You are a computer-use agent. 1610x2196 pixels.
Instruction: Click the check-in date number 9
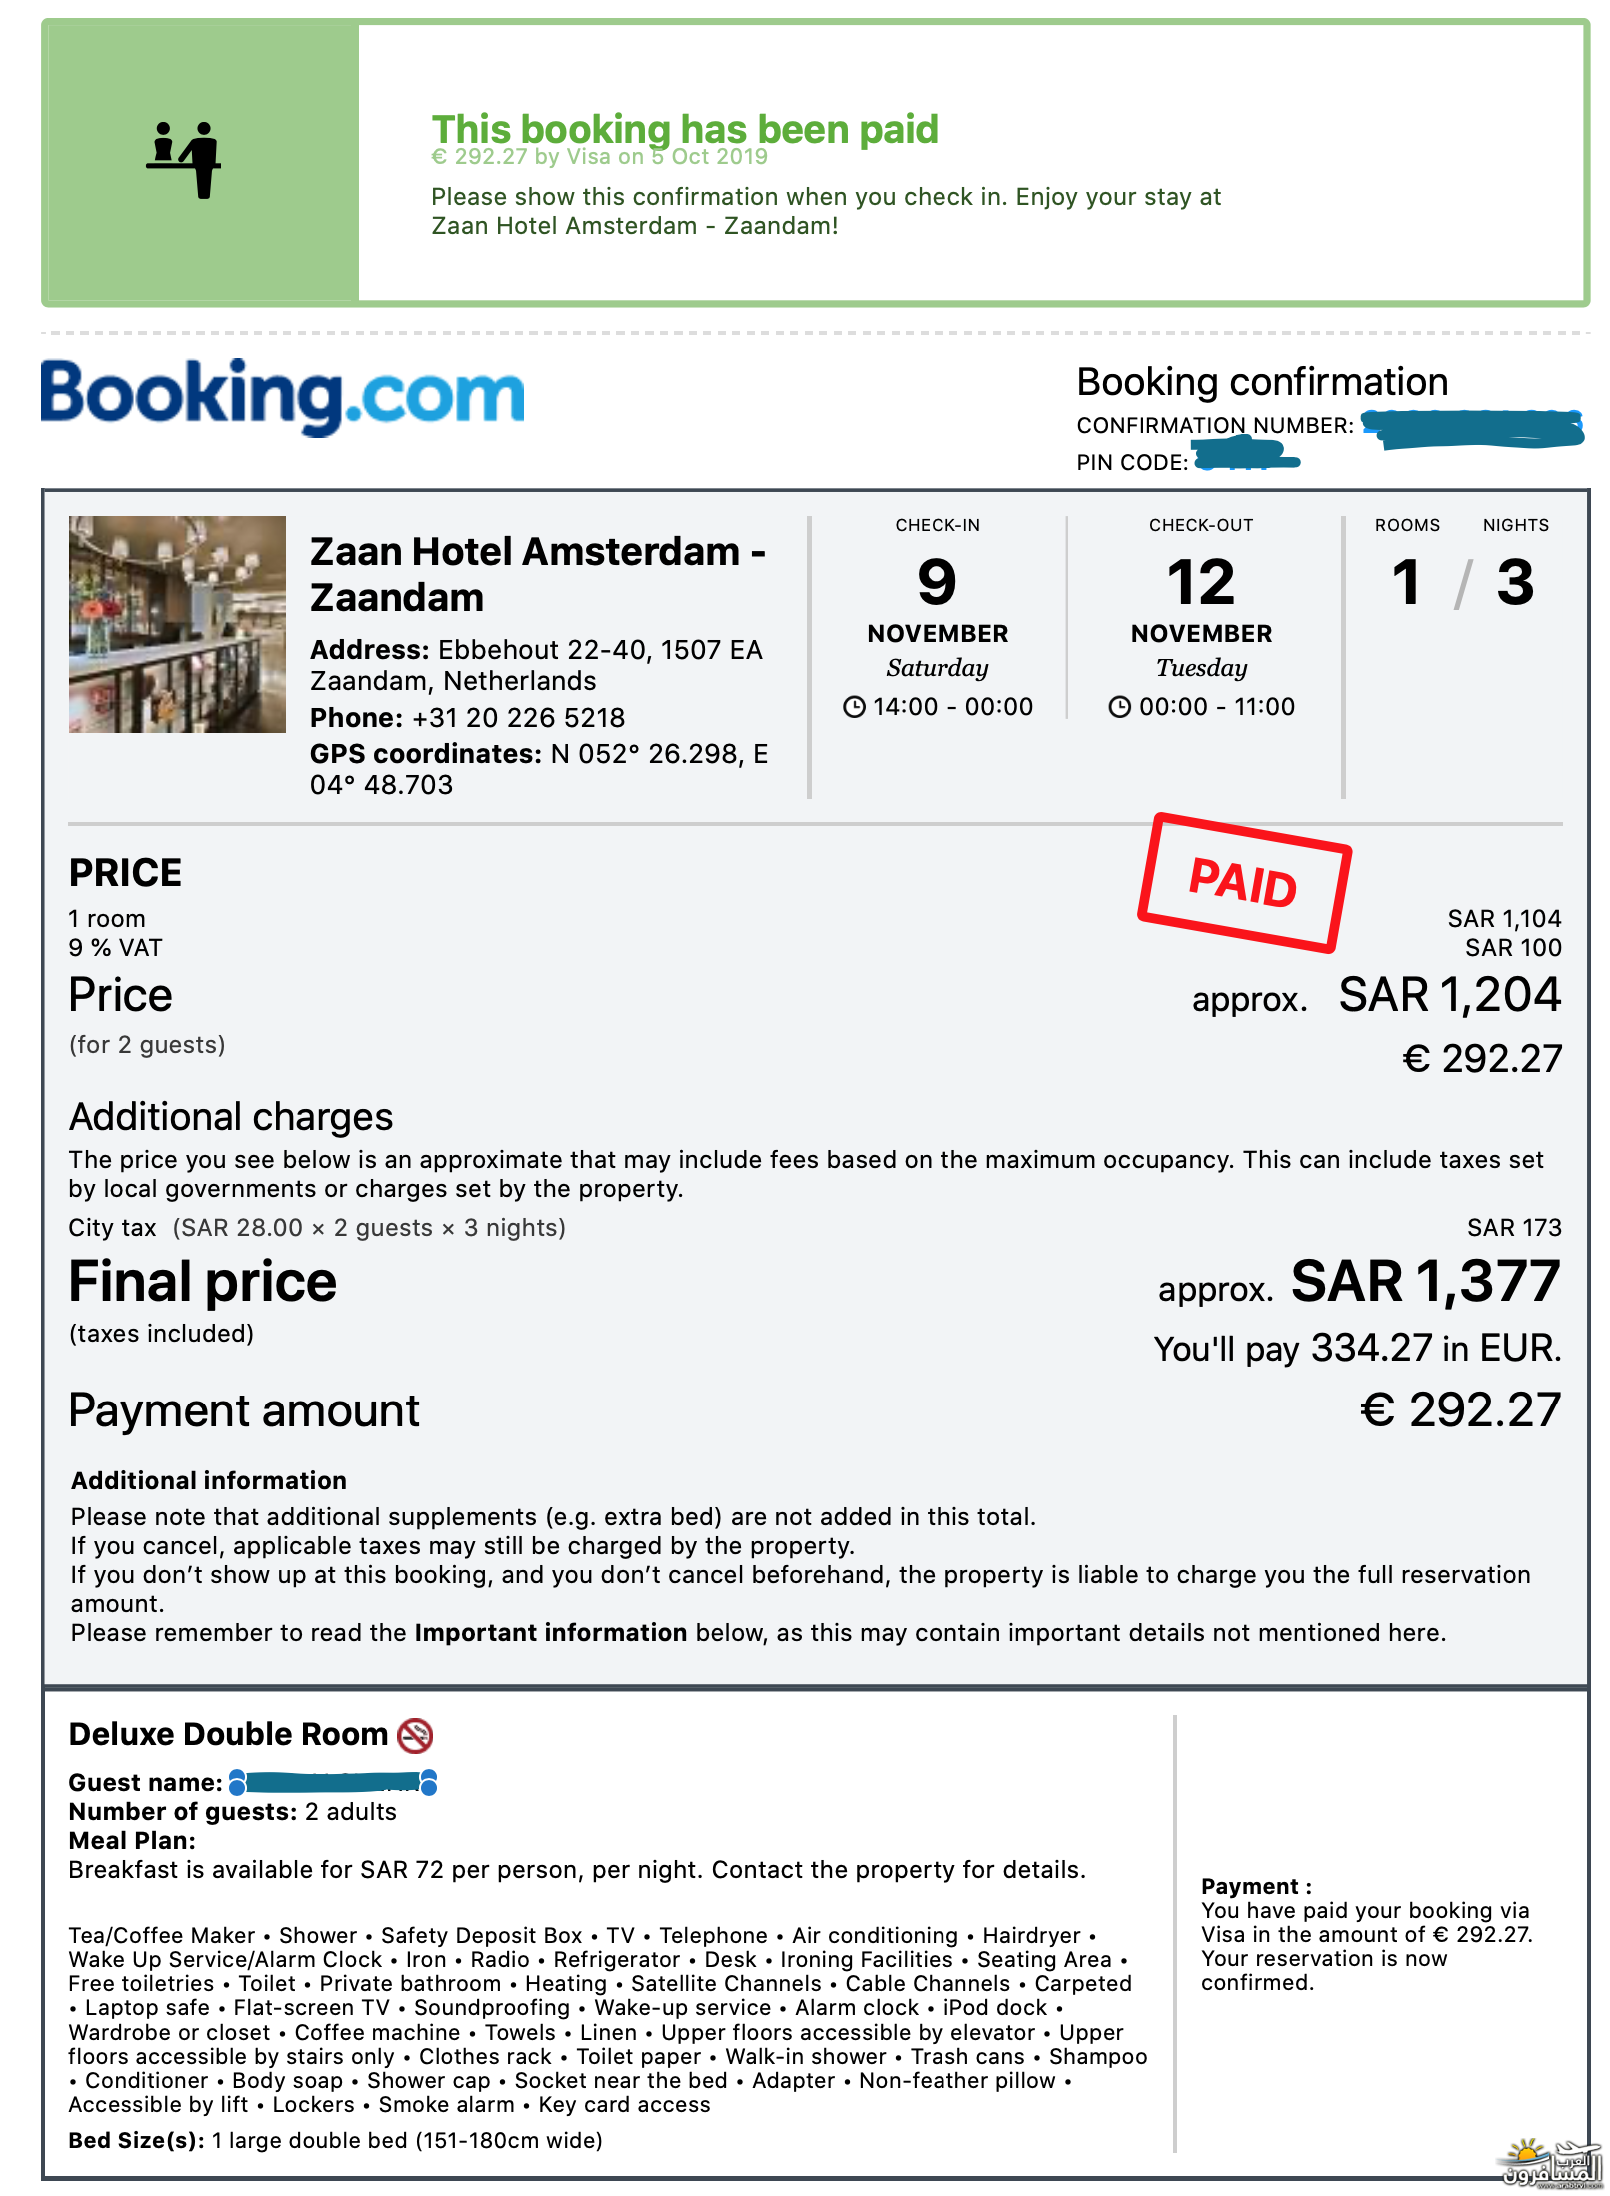937,582
